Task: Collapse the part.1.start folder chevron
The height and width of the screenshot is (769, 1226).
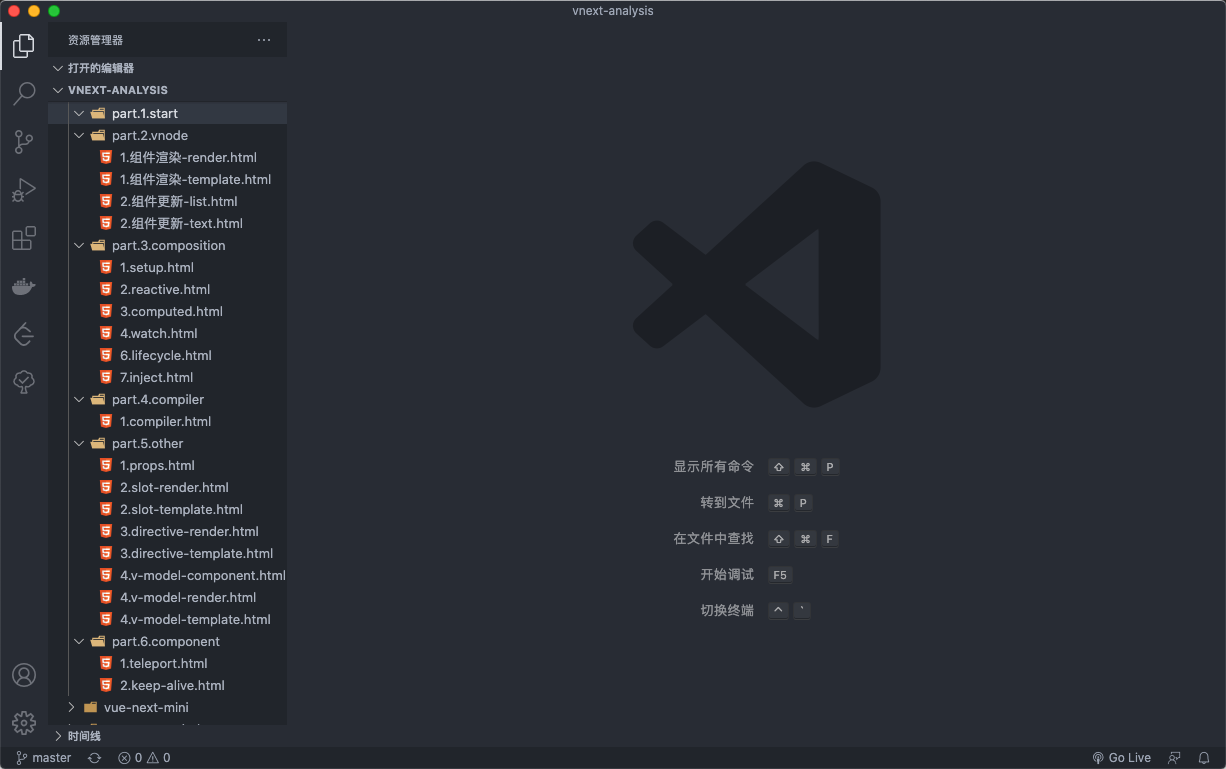Action: 79,113
